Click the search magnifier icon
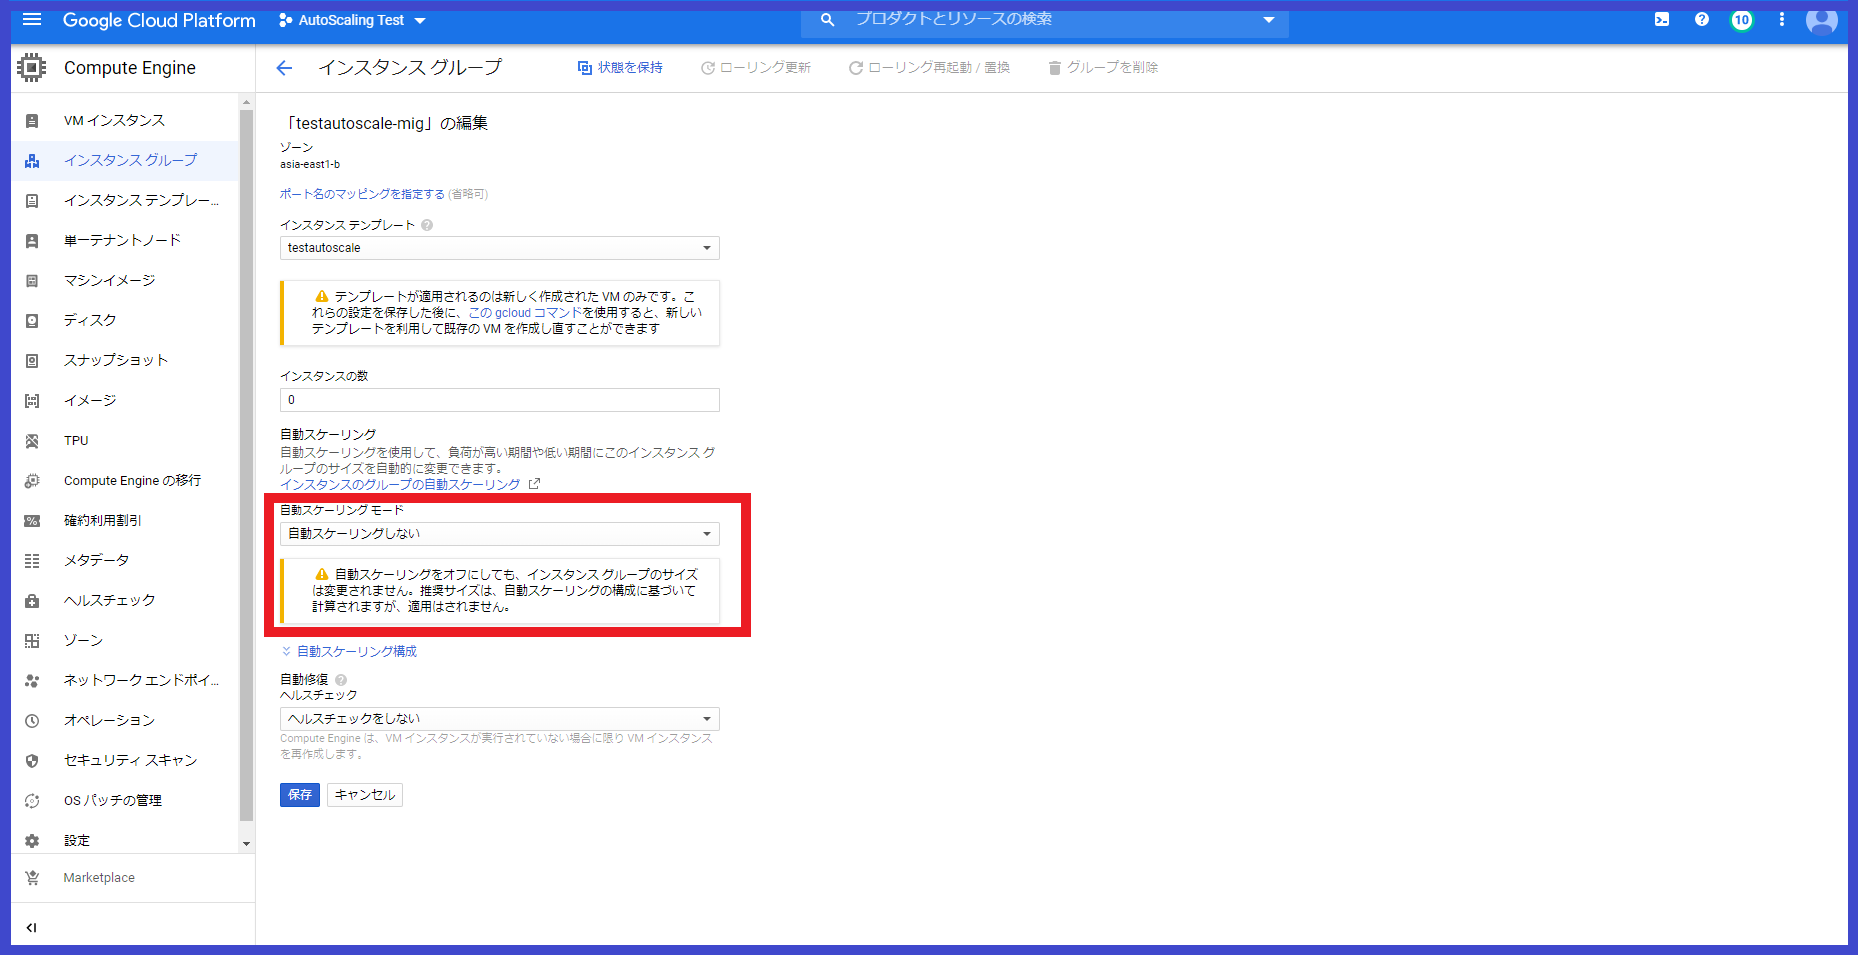Viewport: 1858px width, 955px height. (x=827, y=19)
